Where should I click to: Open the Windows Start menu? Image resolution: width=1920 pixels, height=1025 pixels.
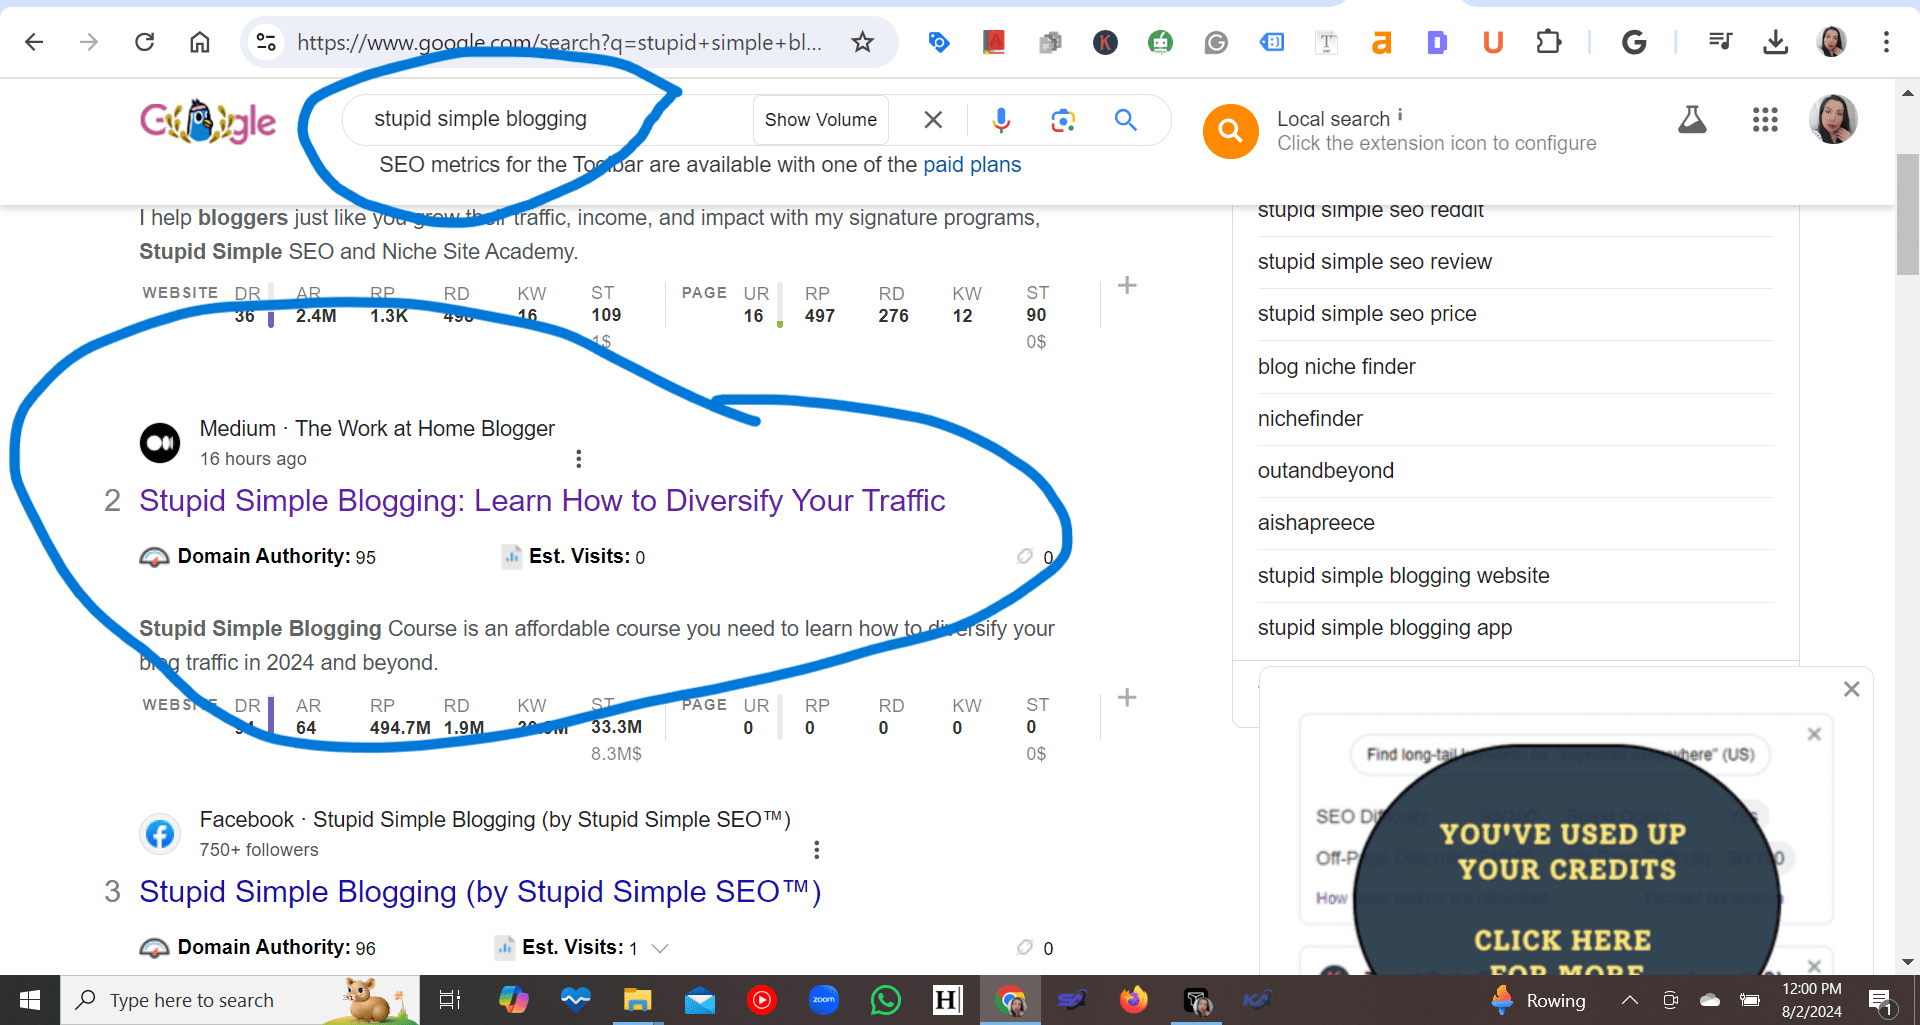coord(30,1000)
